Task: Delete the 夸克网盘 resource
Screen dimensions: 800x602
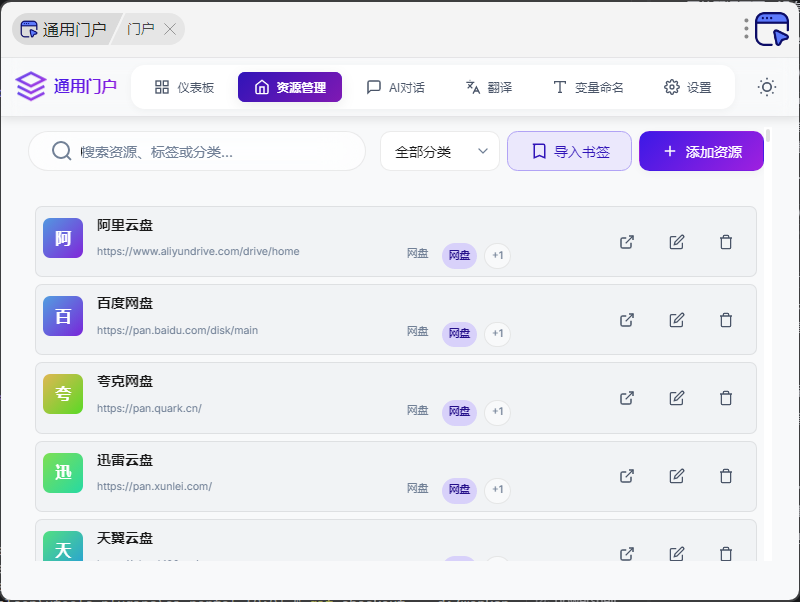Action: click(726, 398)
